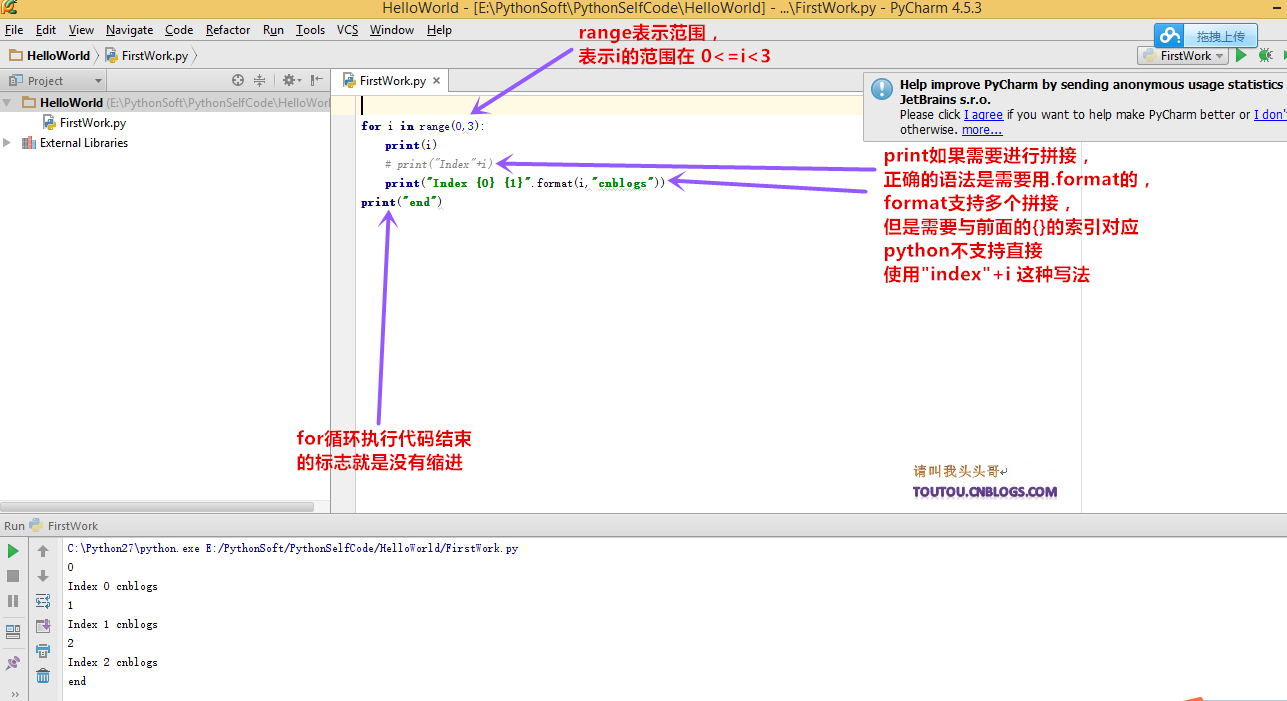Stop the process with the square icon
This screenshot has width=1287, height=701.
(x=13, y=576)
